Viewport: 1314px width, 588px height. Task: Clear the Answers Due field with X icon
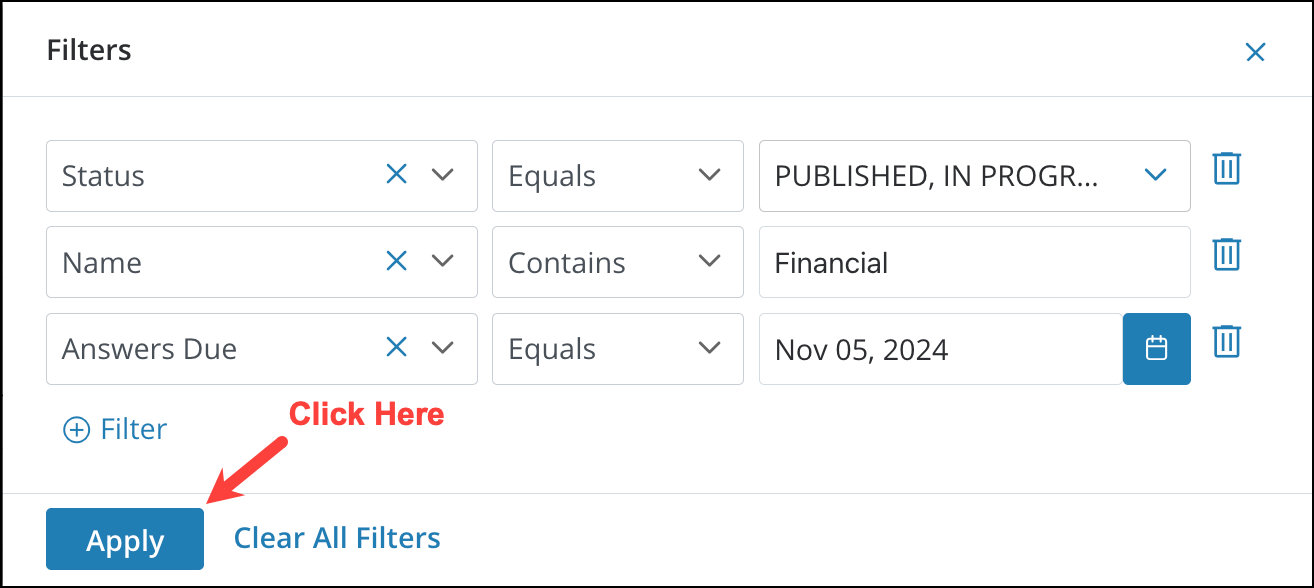tap(396, 348)
